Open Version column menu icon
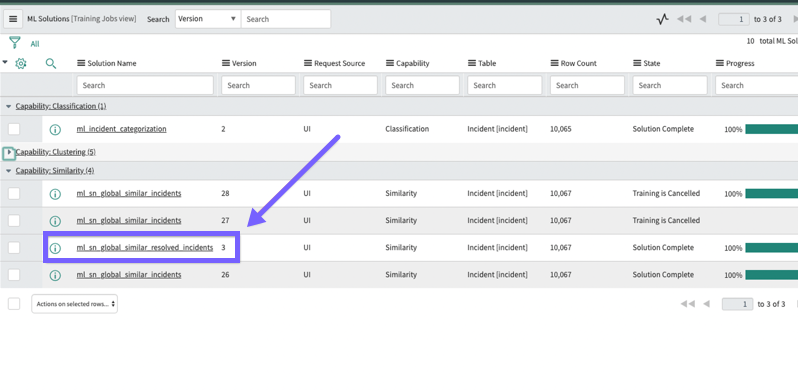Screen dimensions: 798x390 tap(226, 63)
